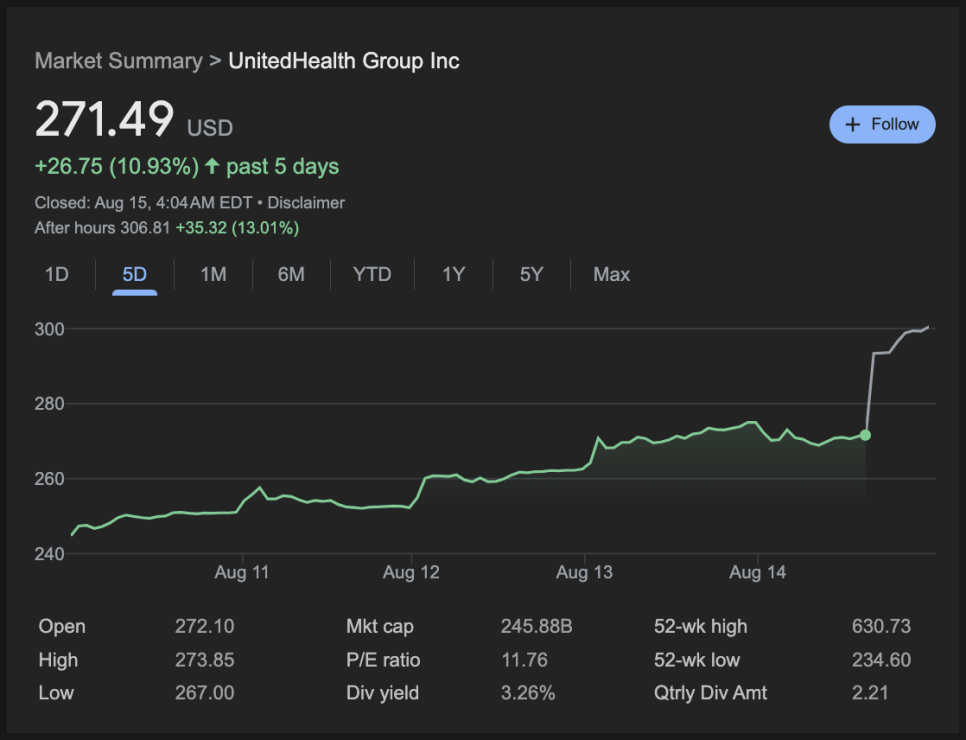Switch to the 1M chart range
The height and width of the screenshot is (740, 966).
(x=213, y=274)
